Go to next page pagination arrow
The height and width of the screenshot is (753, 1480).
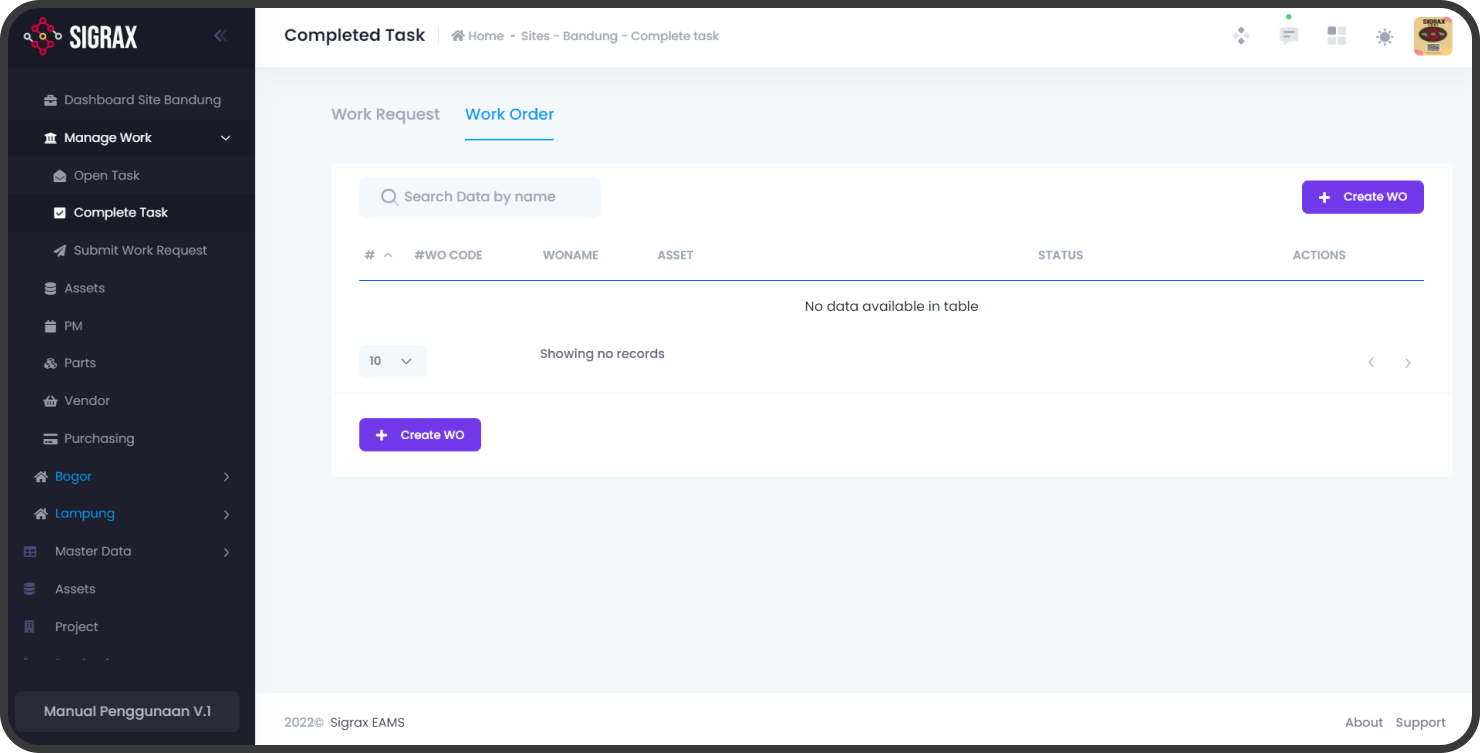pos(1407,363)
